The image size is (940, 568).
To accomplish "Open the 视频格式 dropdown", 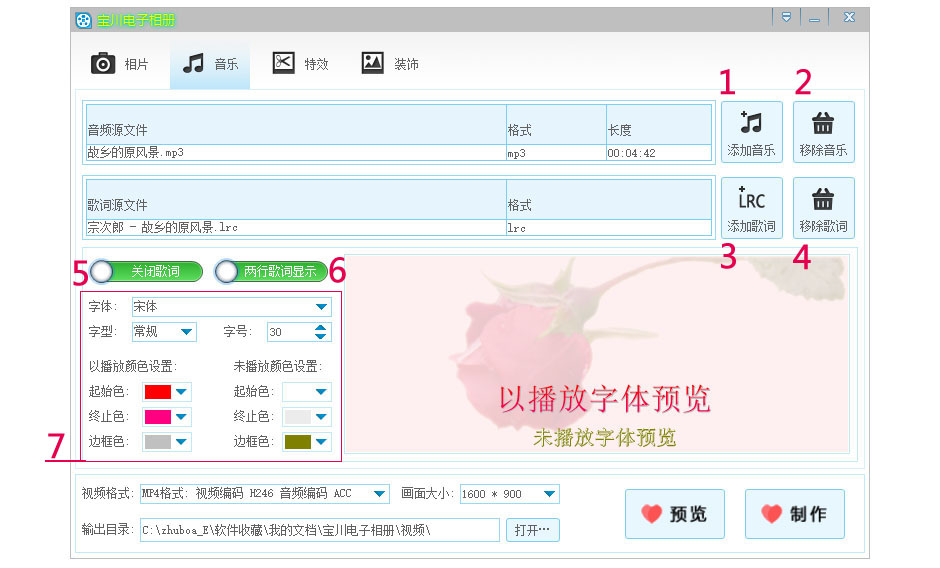I will coord(264,494).
